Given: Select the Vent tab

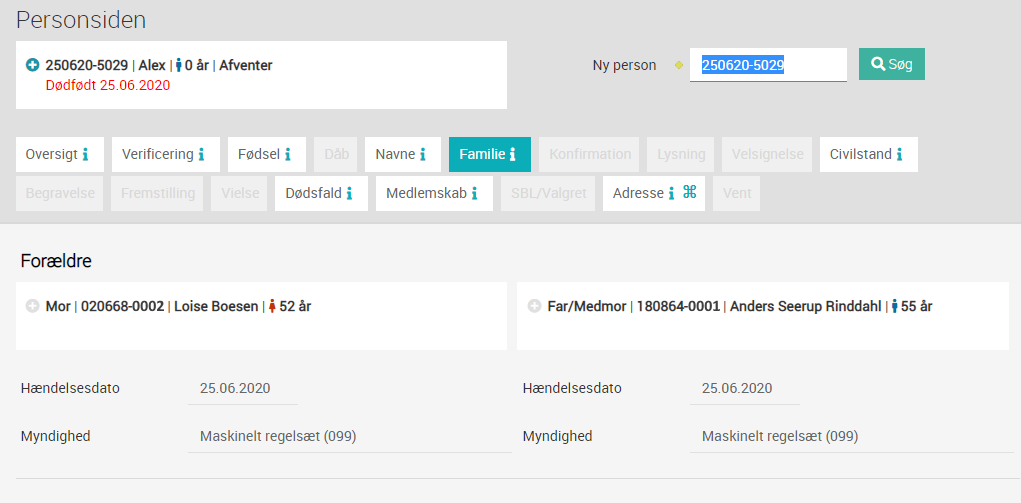Looking at the screenshot, I should pos(736,194).
